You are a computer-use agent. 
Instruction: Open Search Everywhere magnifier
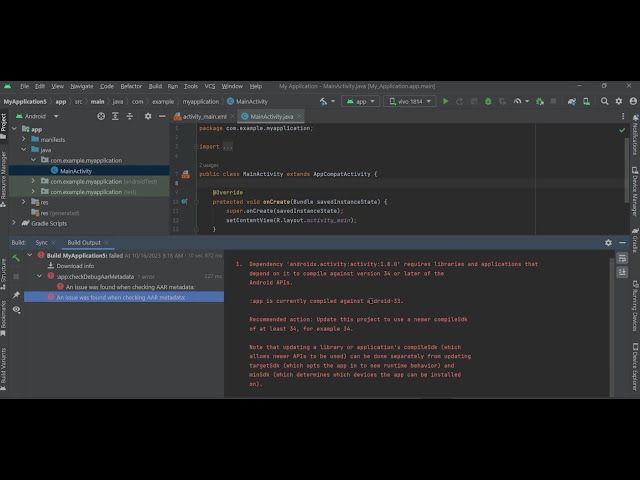pyautogui.click(x=604, y=101)
